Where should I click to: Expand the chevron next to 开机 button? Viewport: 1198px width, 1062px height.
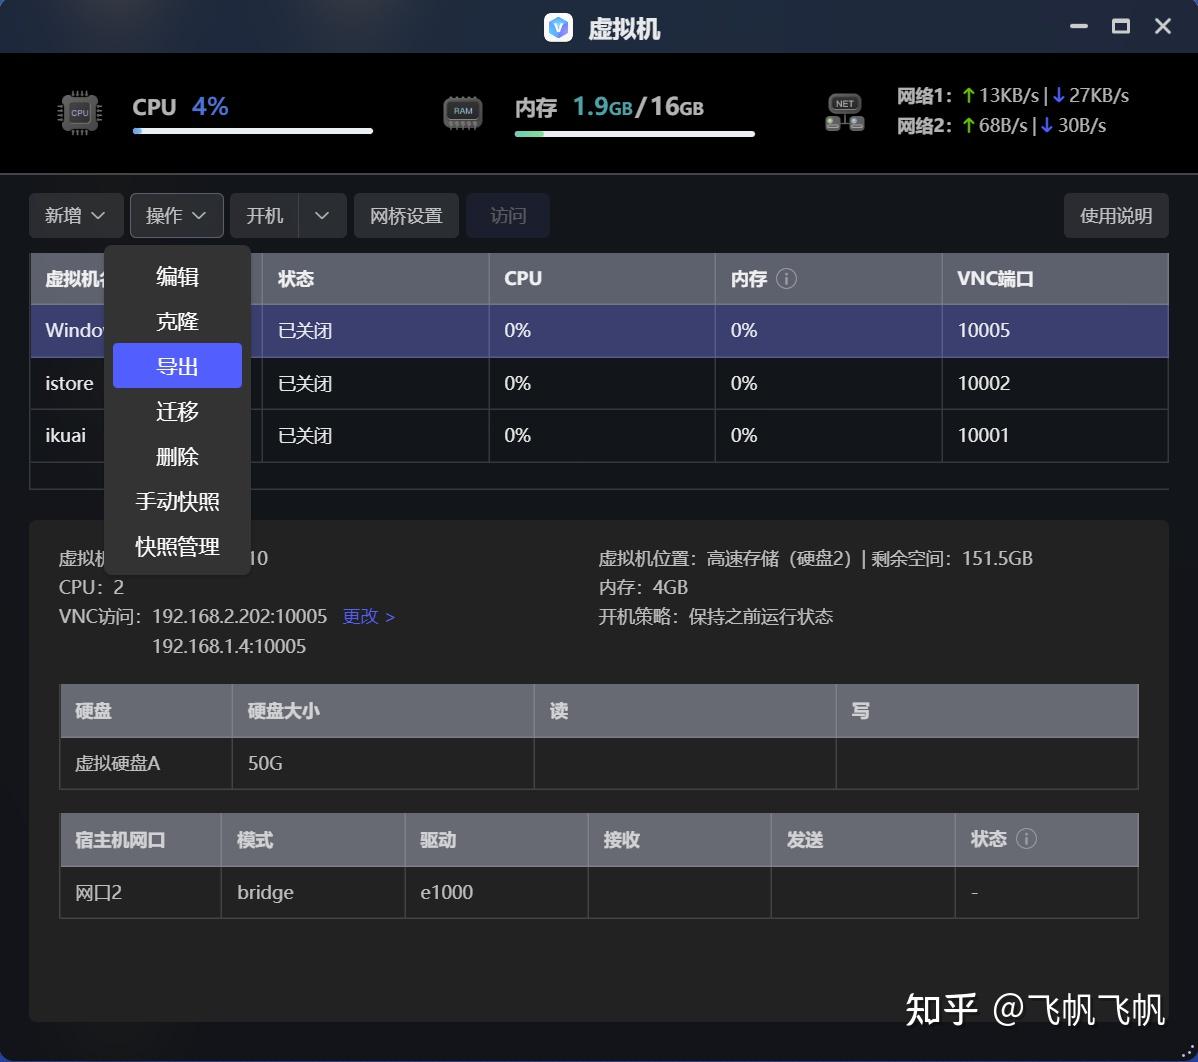321,215
